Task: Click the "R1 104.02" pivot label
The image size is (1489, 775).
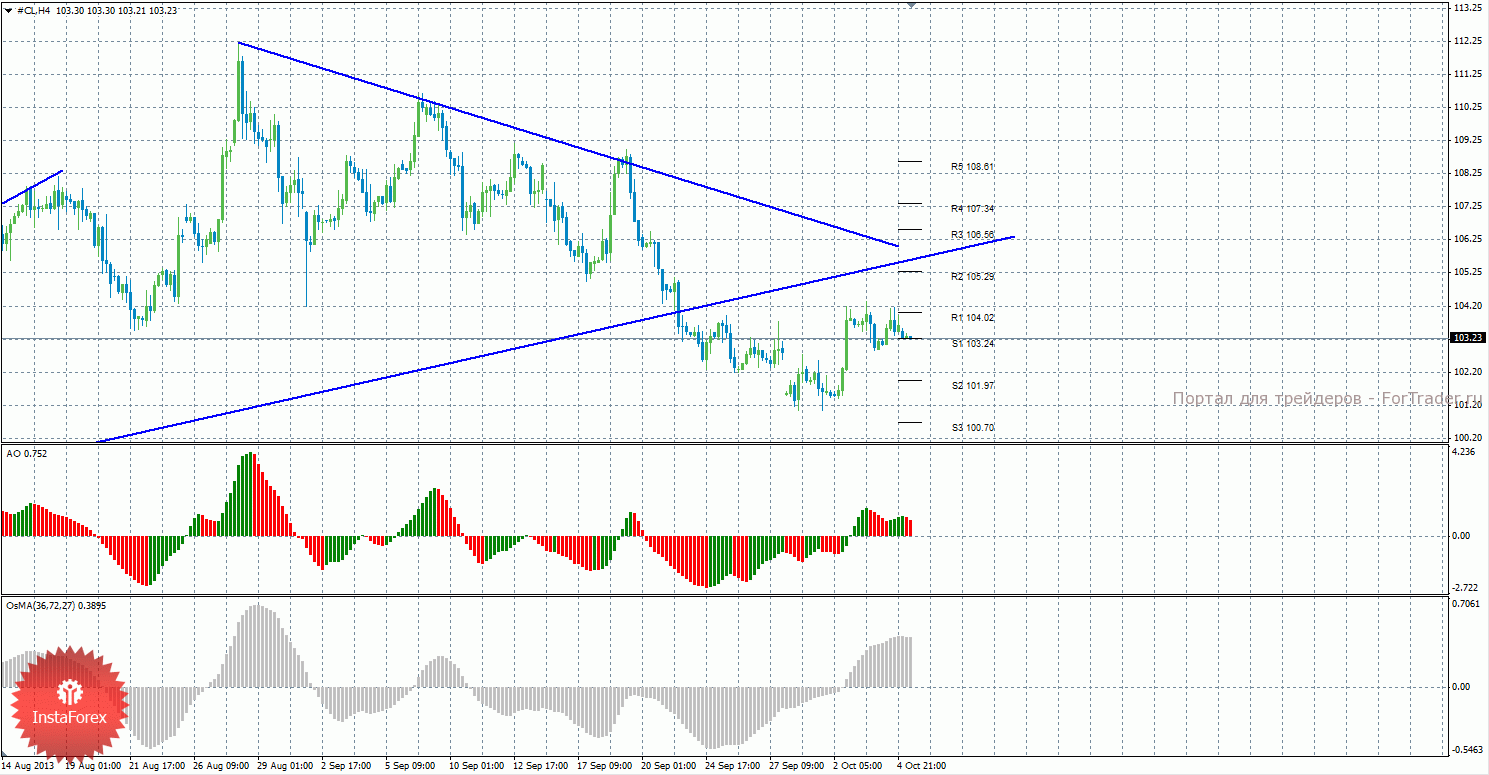Action: click(973, 317)
